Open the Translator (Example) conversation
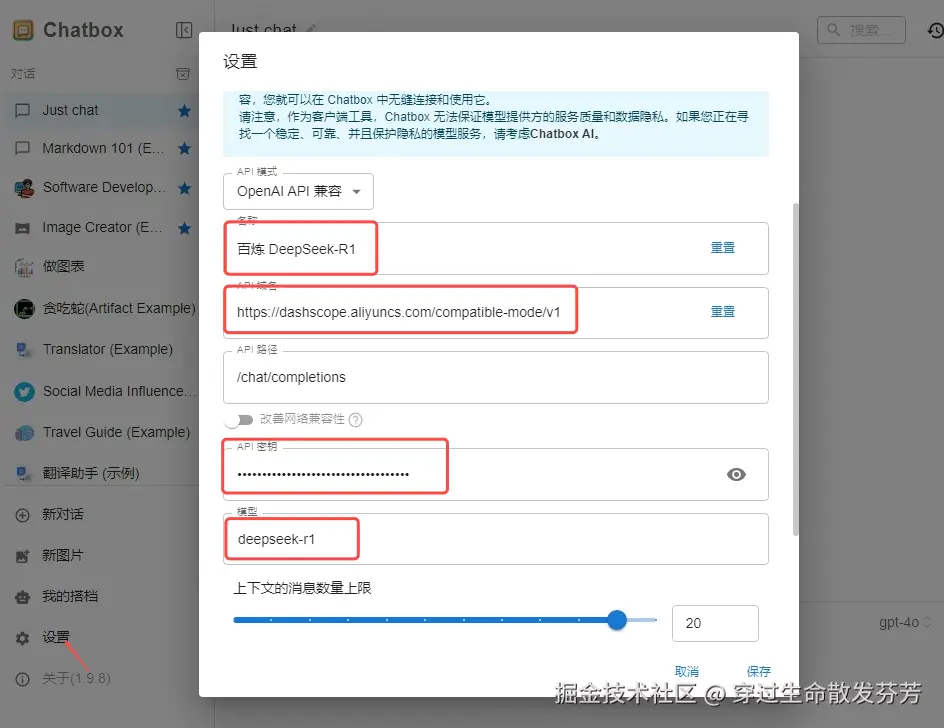944x728 pixels. point(102,350)
